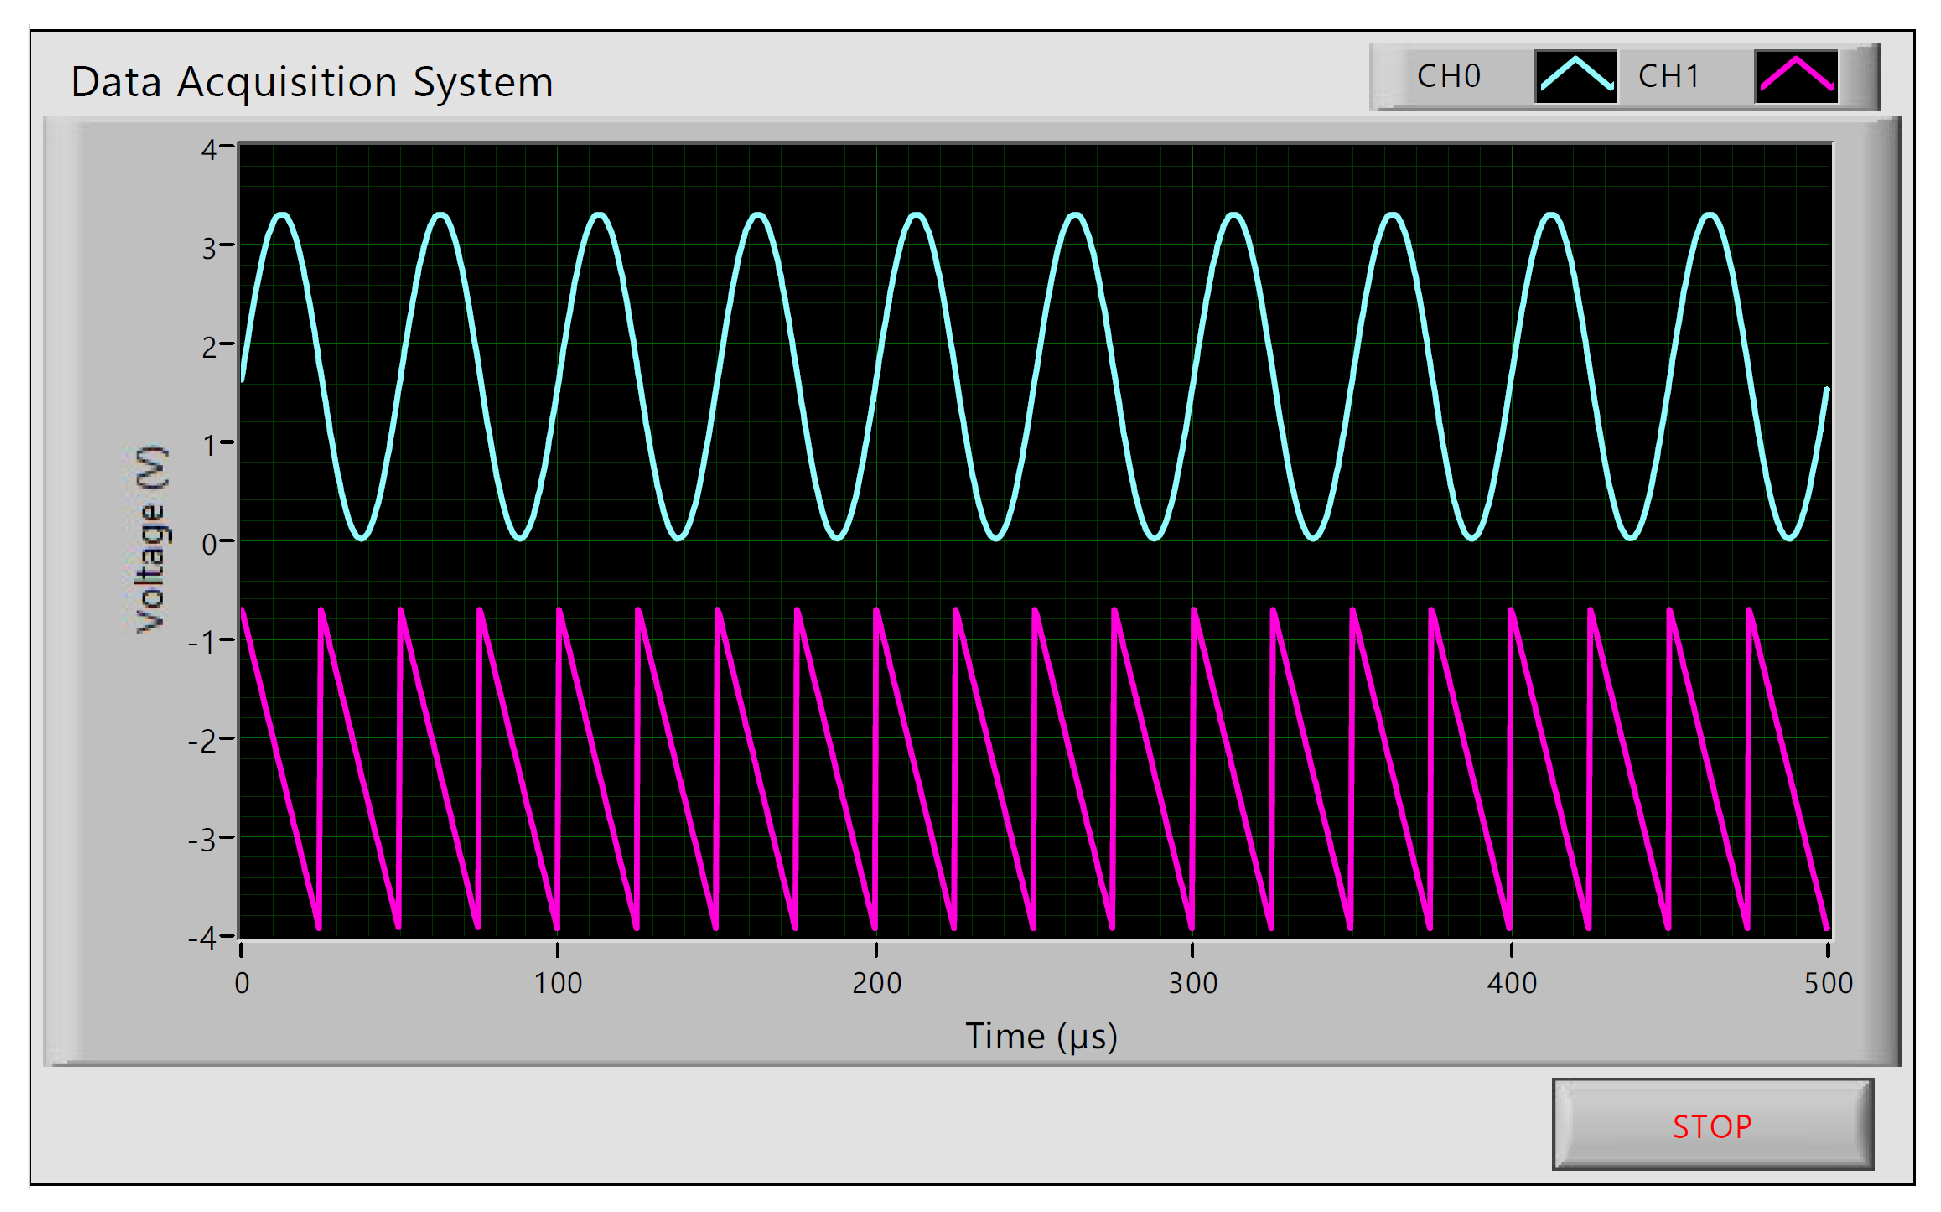
Task: Click the CH1 magenta plot legend icon
Action: click(x=1796, y=77)
